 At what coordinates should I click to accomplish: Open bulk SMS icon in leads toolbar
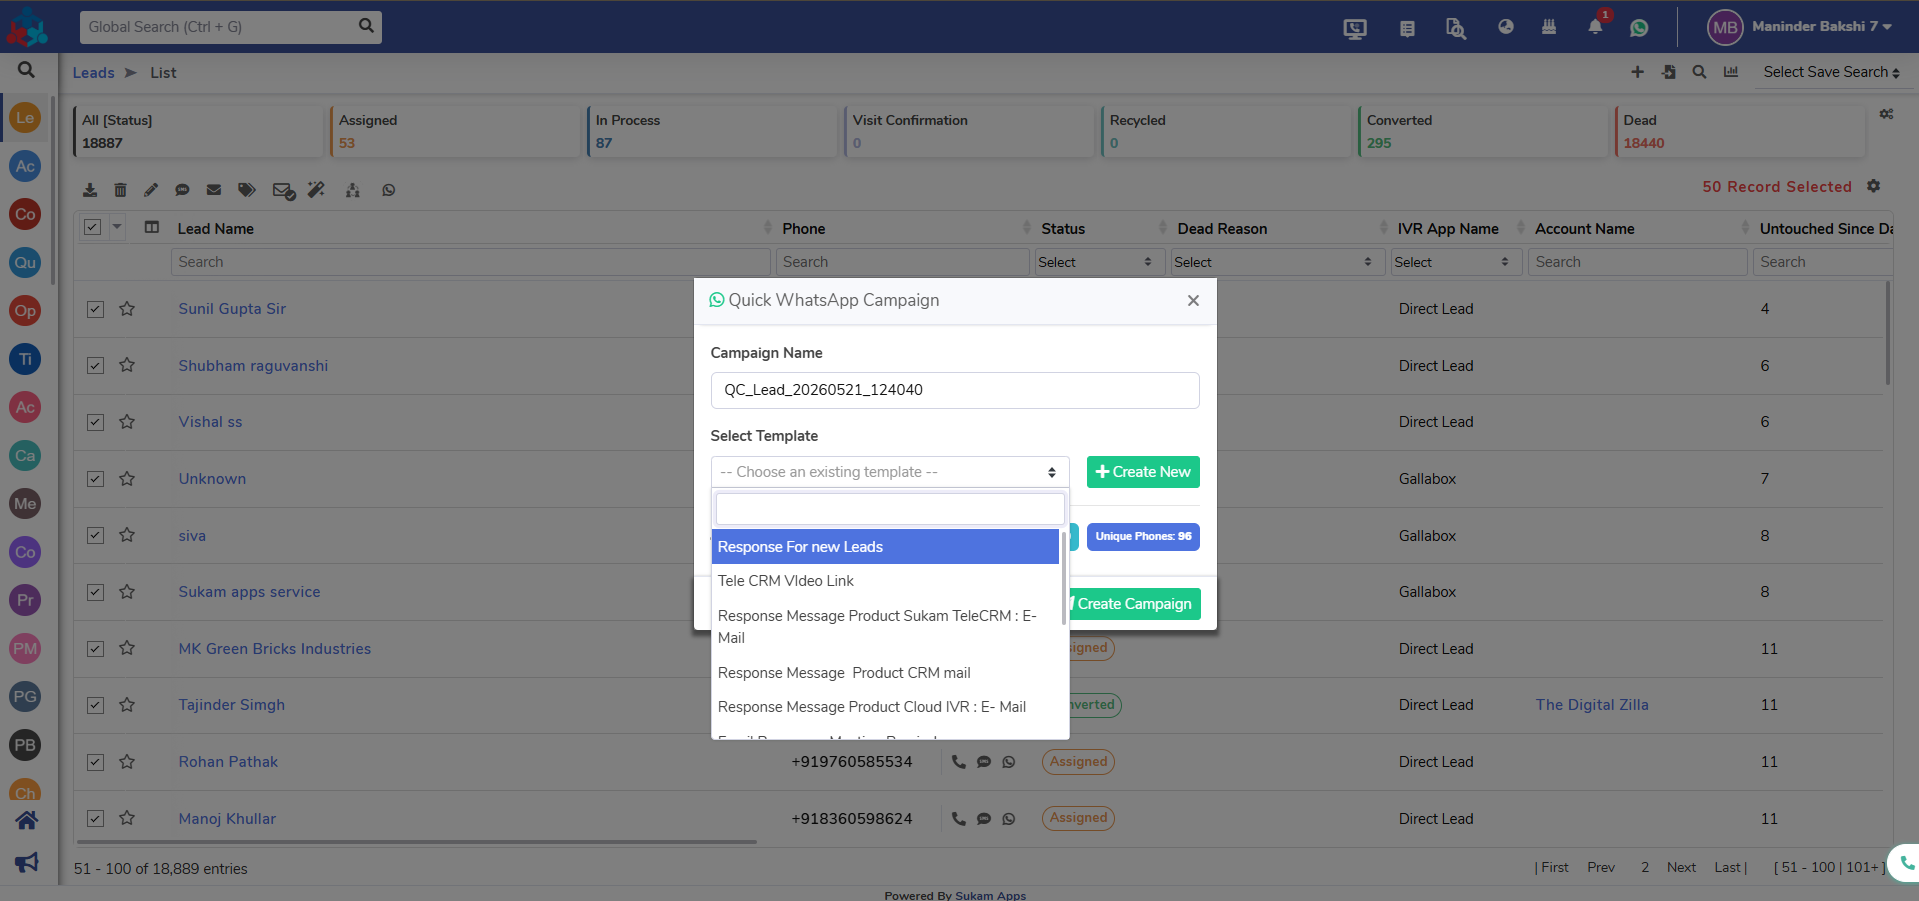tap(182, 190)
